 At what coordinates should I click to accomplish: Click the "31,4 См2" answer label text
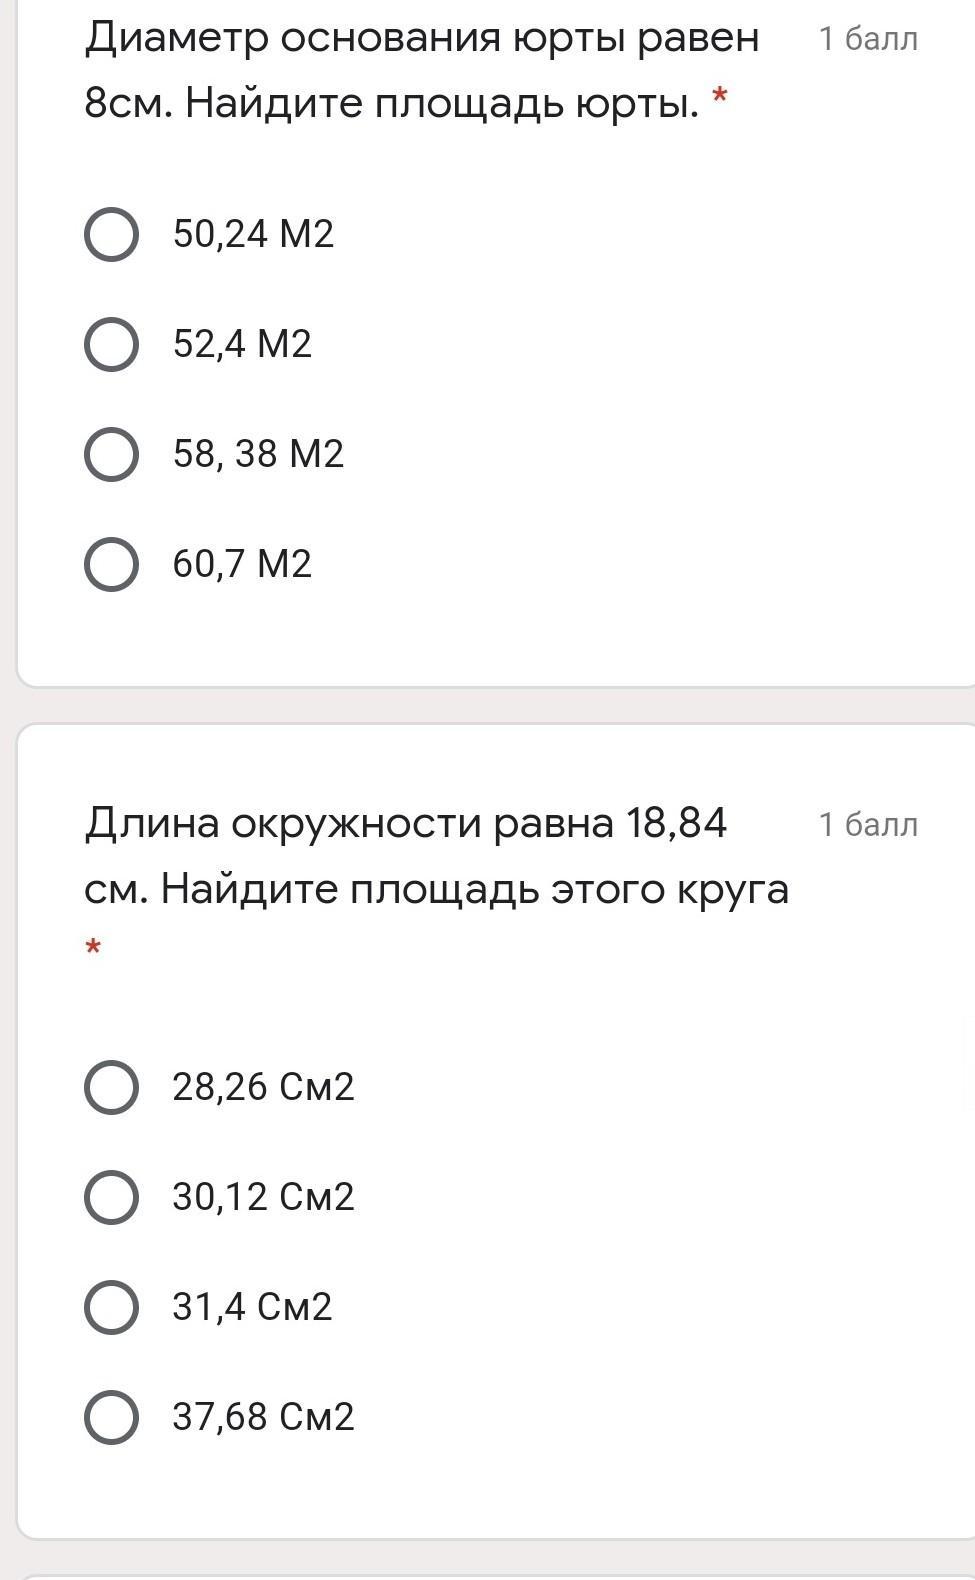tap(252, 1308)
